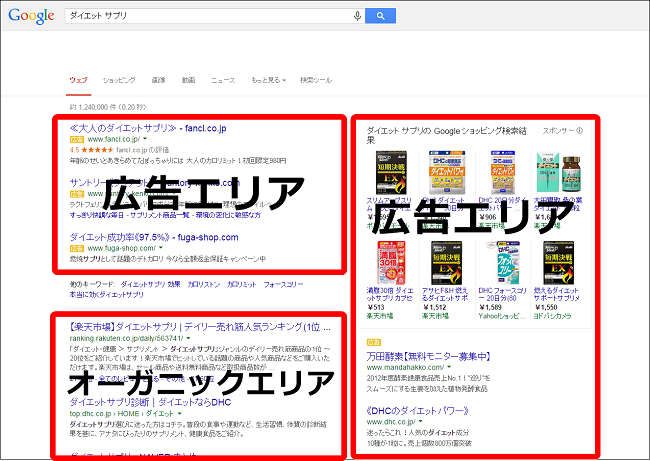Open ダイエットサプリ診断 DHC result
The image size is (650, 461).
click(x=150, y=402)
